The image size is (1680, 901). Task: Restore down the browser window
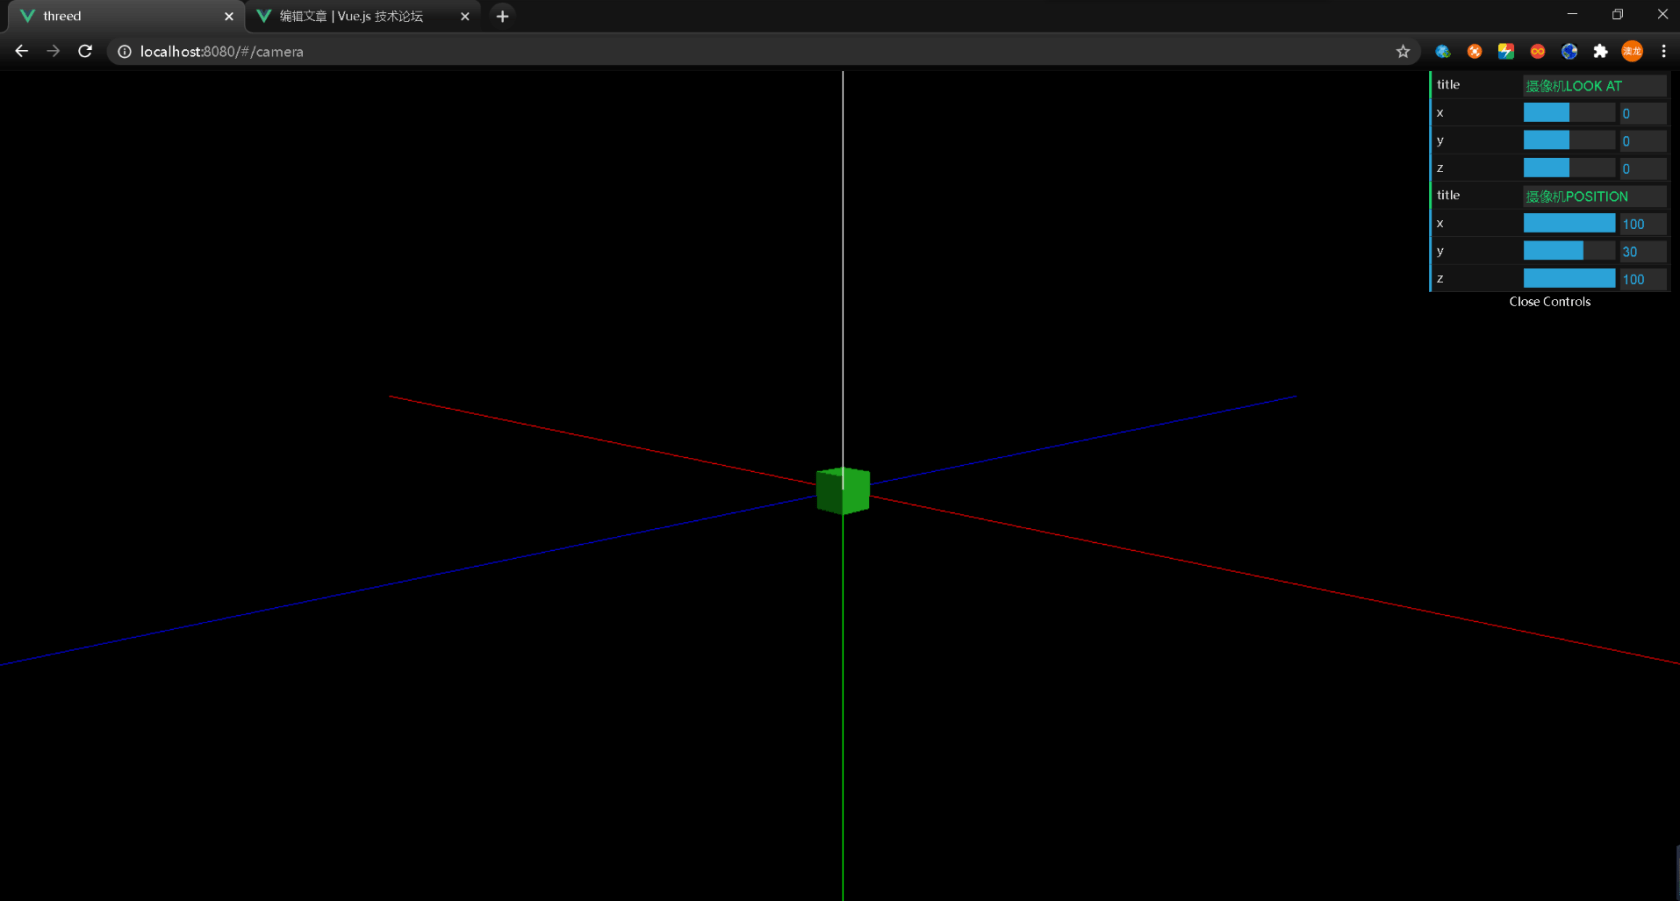click(x=1617, y=14)
